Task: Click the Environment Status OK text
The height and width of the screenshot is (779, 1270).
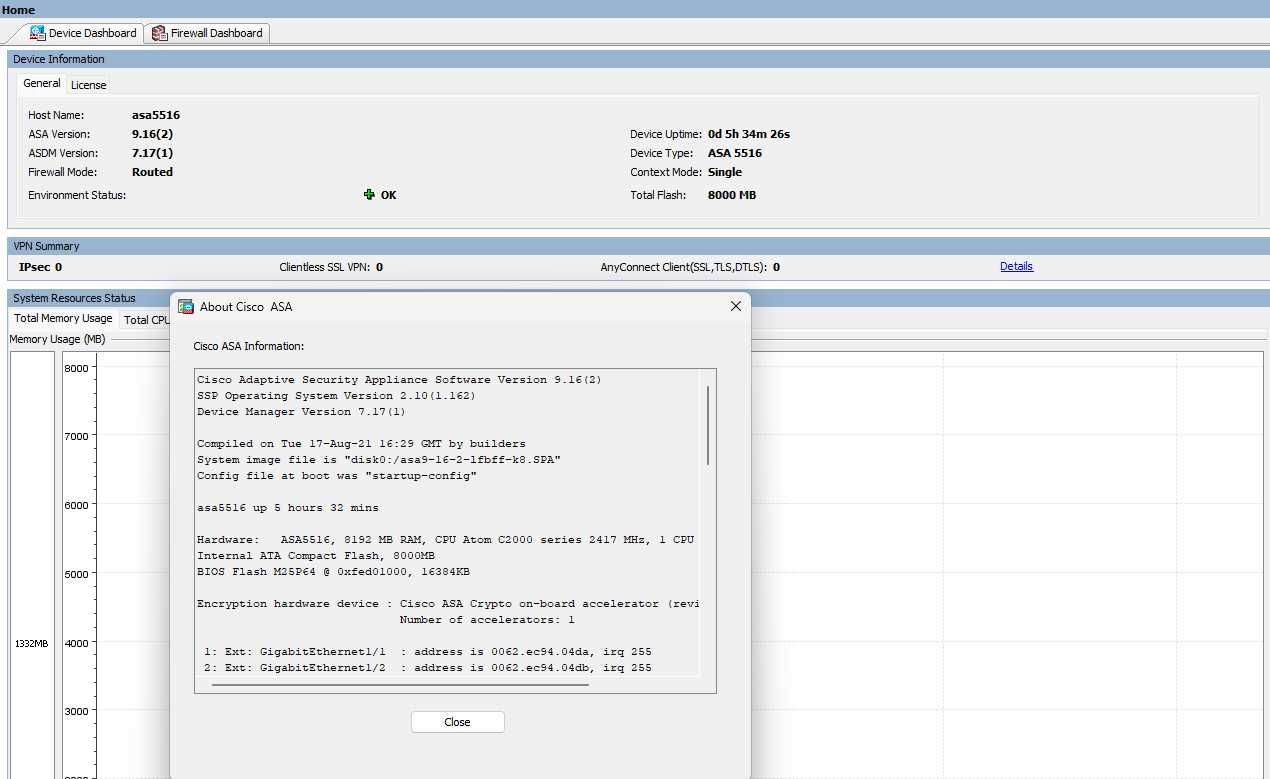Action: (388, 195)
